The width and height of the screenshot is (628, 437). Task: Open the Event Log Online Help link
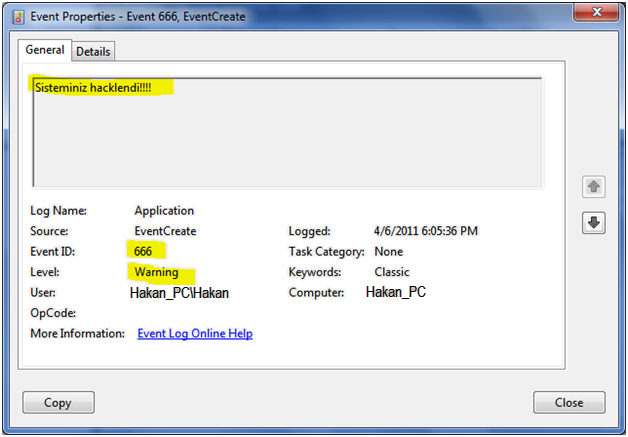coord(195,333)
